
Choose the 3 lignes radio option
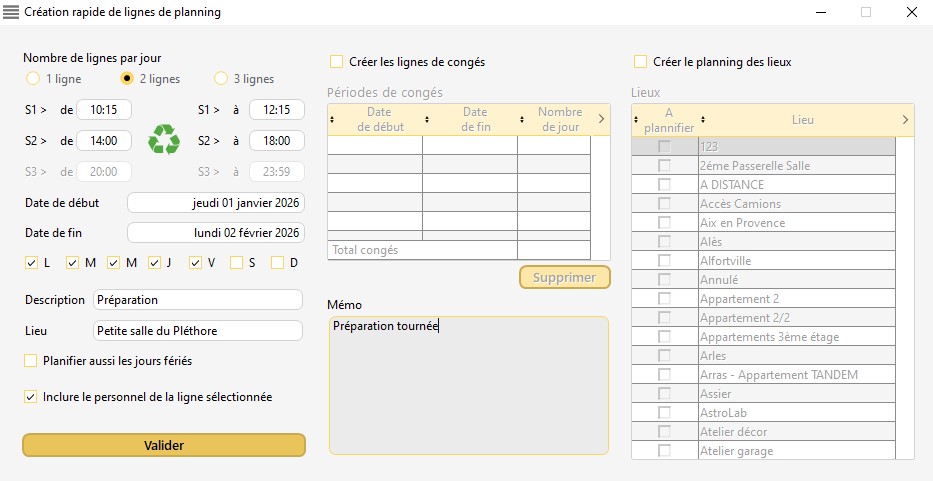click(221, 79)
